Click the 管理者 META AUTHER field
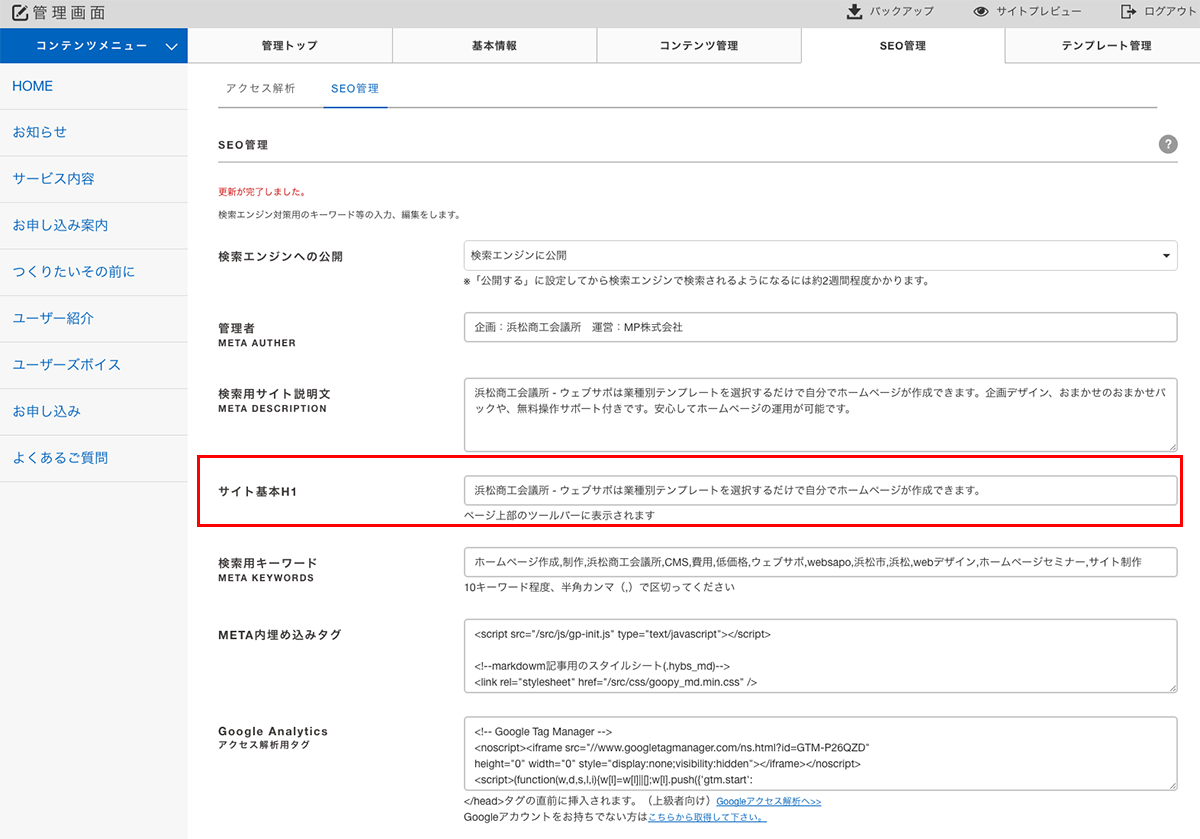Screen dimensions: 1200x839 (x=820, y=327)
